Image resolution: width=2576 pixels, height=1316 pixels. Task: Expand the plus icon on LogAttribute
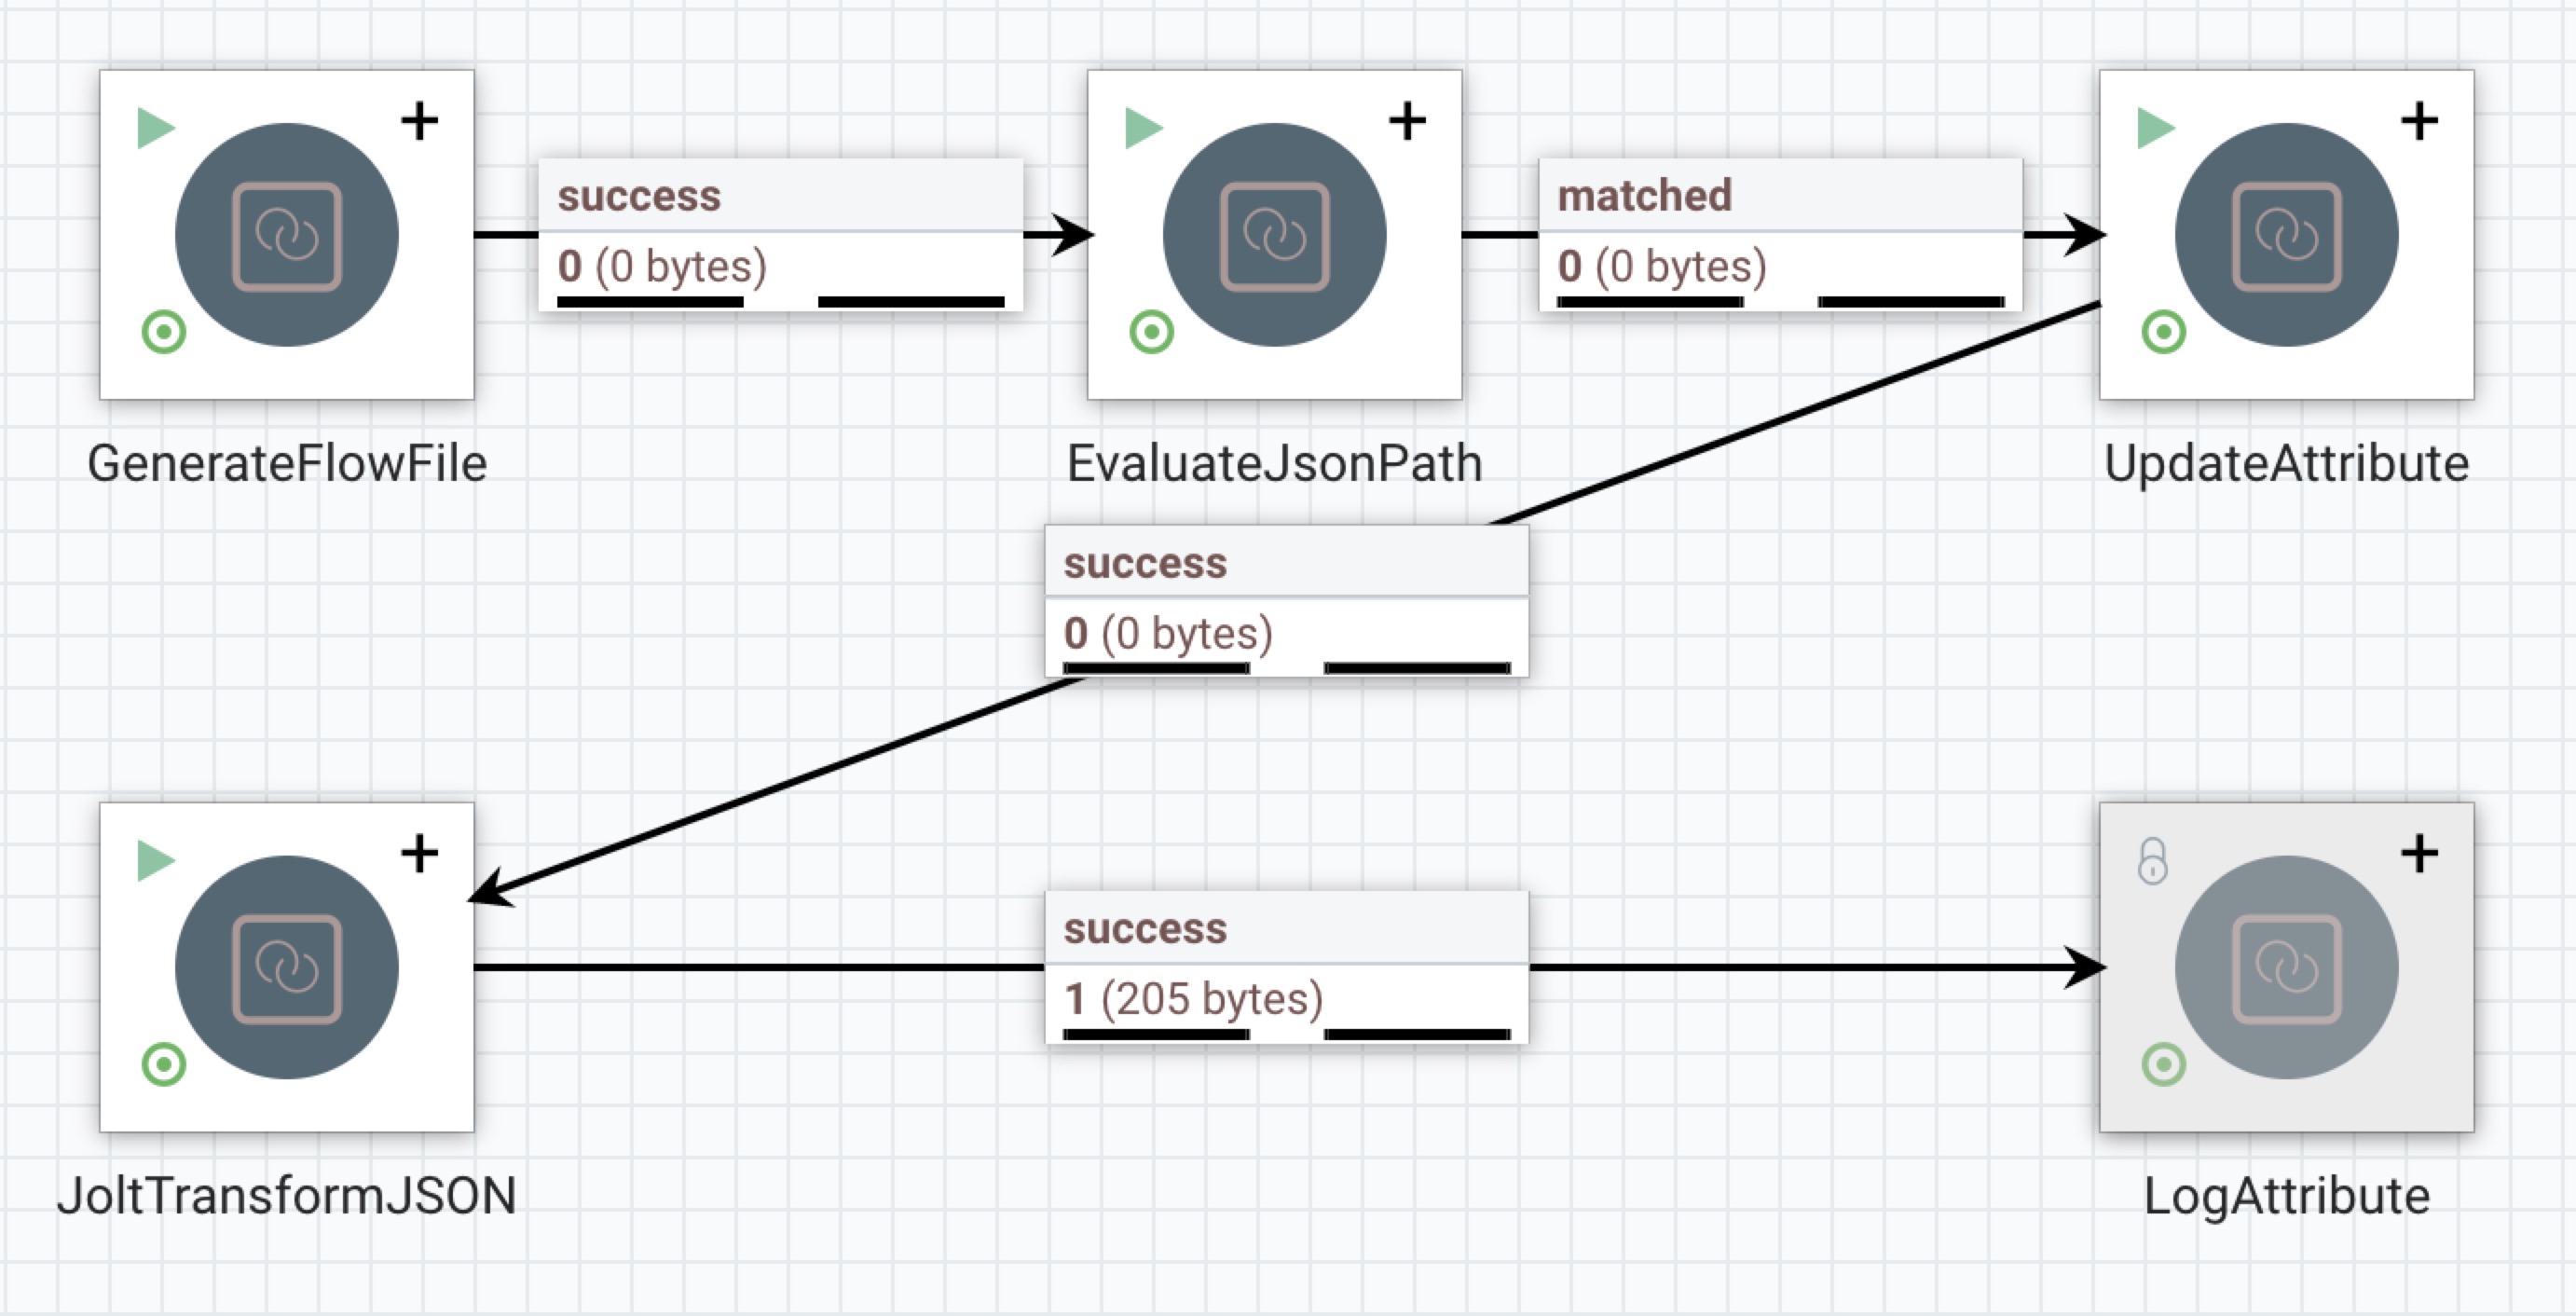[x=2419, y=854]
